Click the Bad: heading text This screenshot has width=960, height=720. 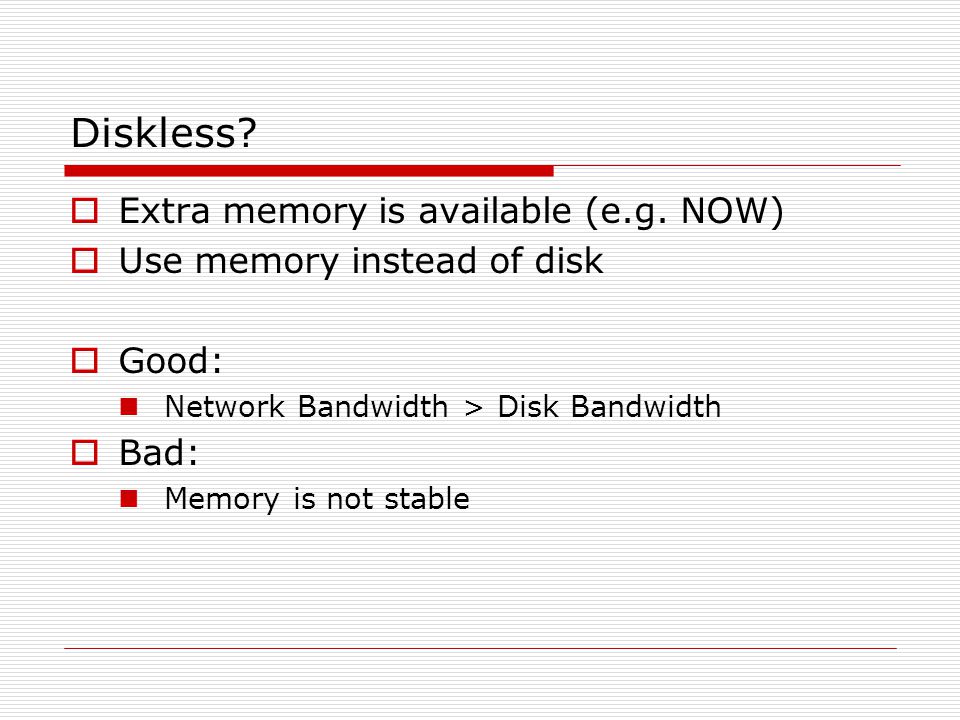[159, 452]
